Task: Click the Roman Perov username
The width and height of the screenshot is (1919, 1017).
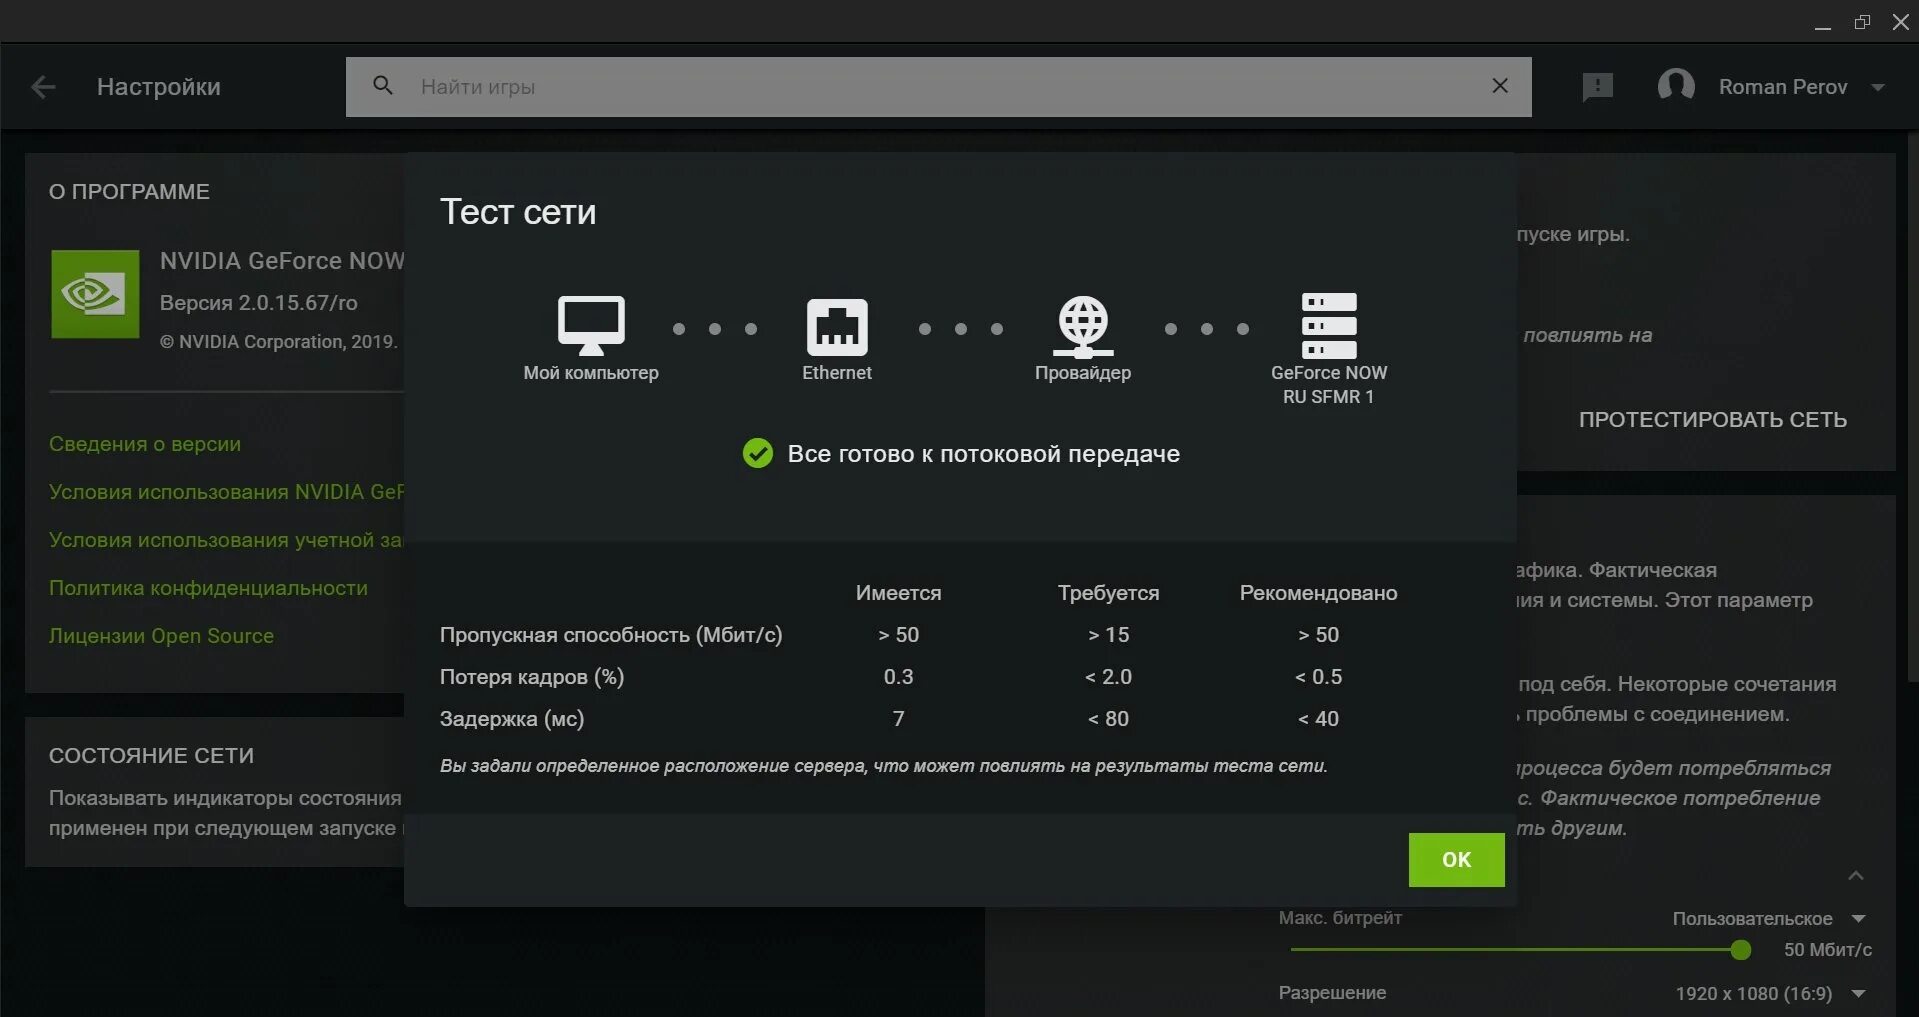Action: (x=1783, y=87)
